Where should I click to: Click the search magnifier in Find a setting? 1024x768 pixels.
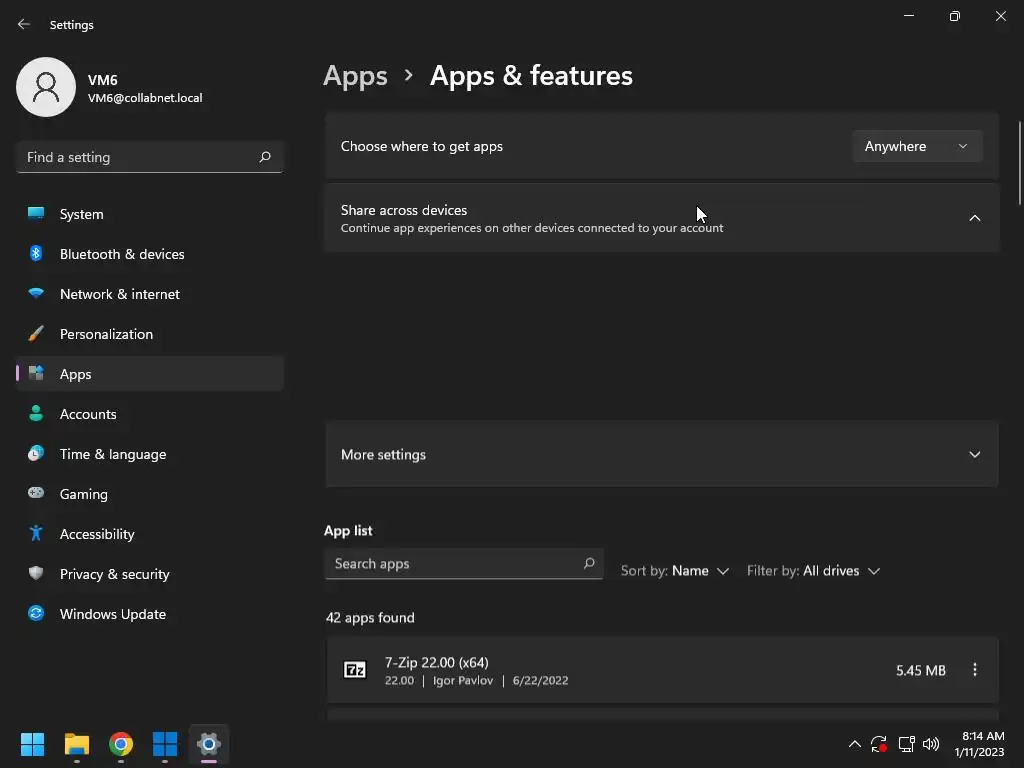pos(265,157)
